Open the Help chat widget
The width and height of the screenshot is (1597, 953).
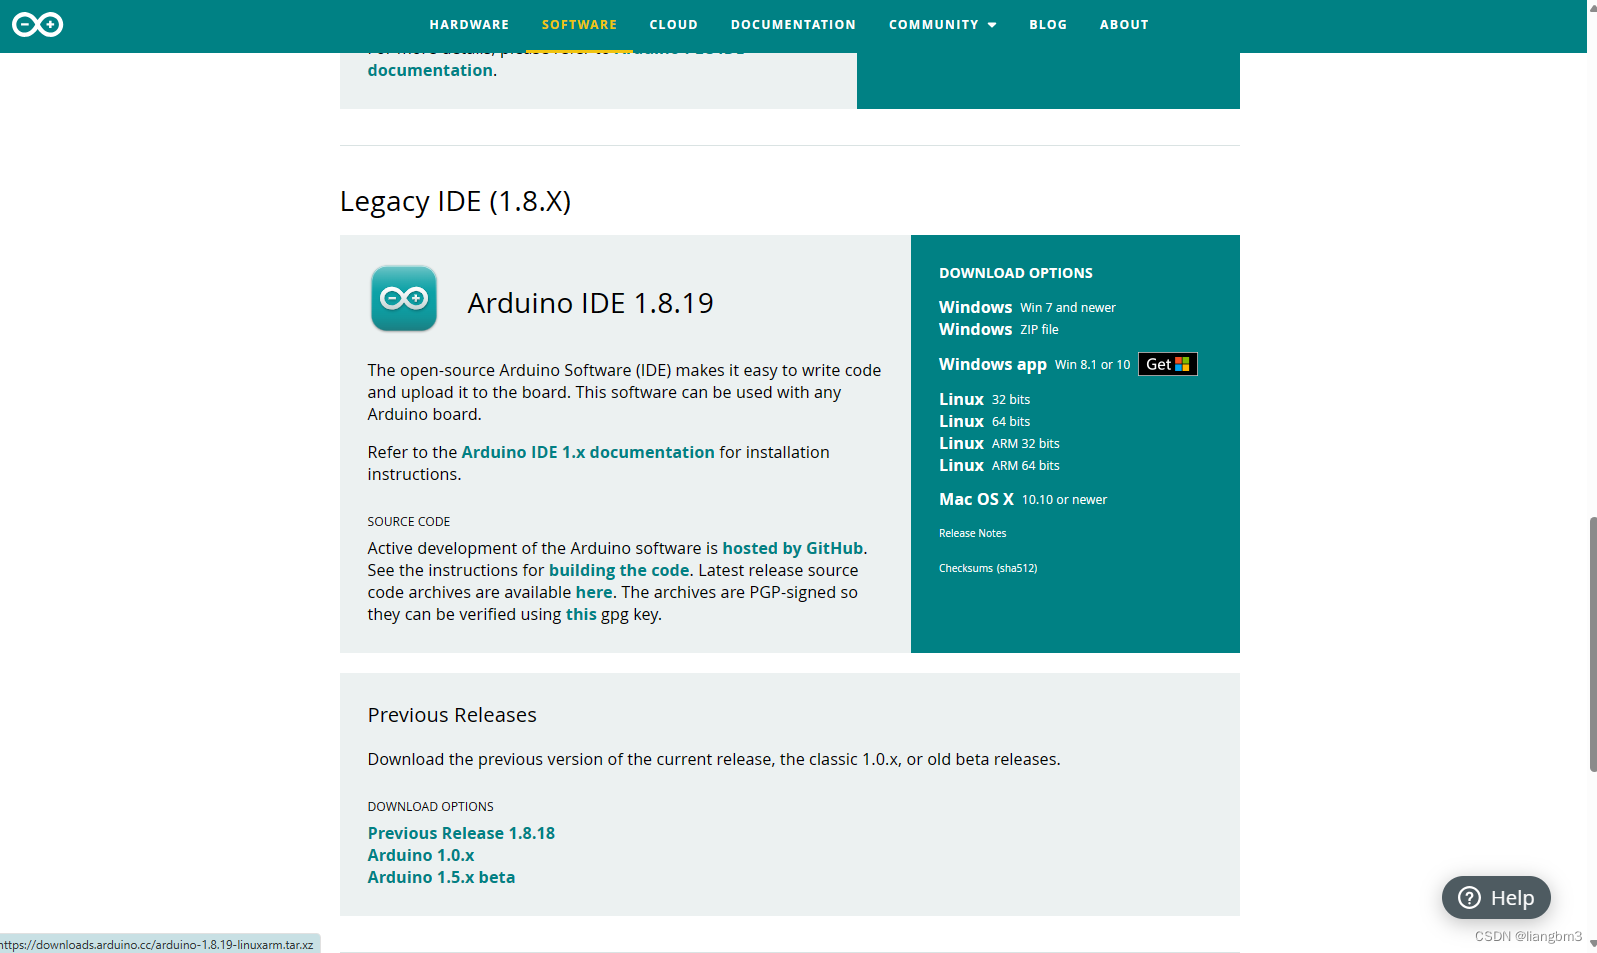pos(1496,897)
